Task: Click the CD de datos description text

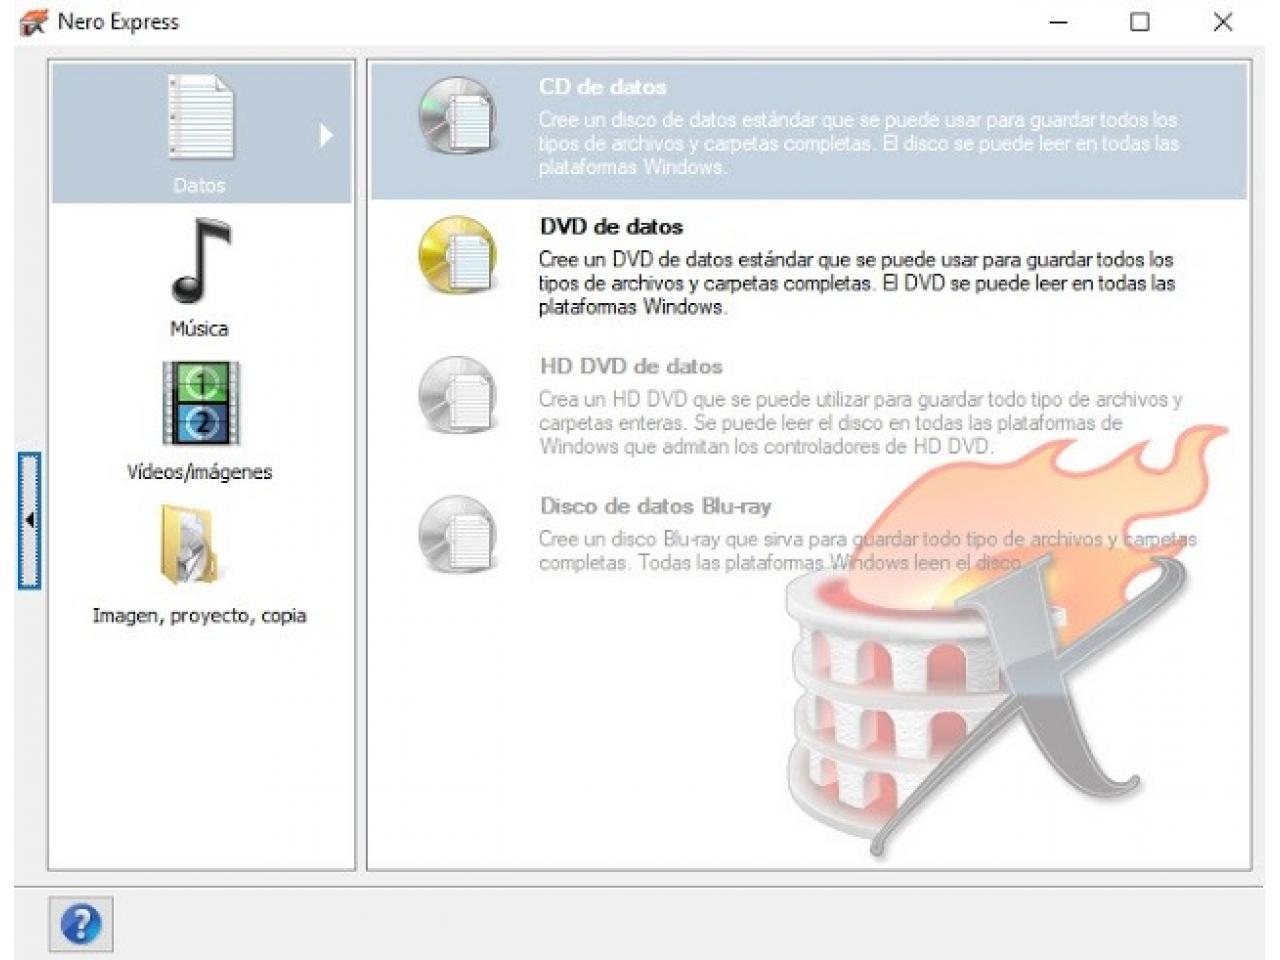Action: pos(859,143)
